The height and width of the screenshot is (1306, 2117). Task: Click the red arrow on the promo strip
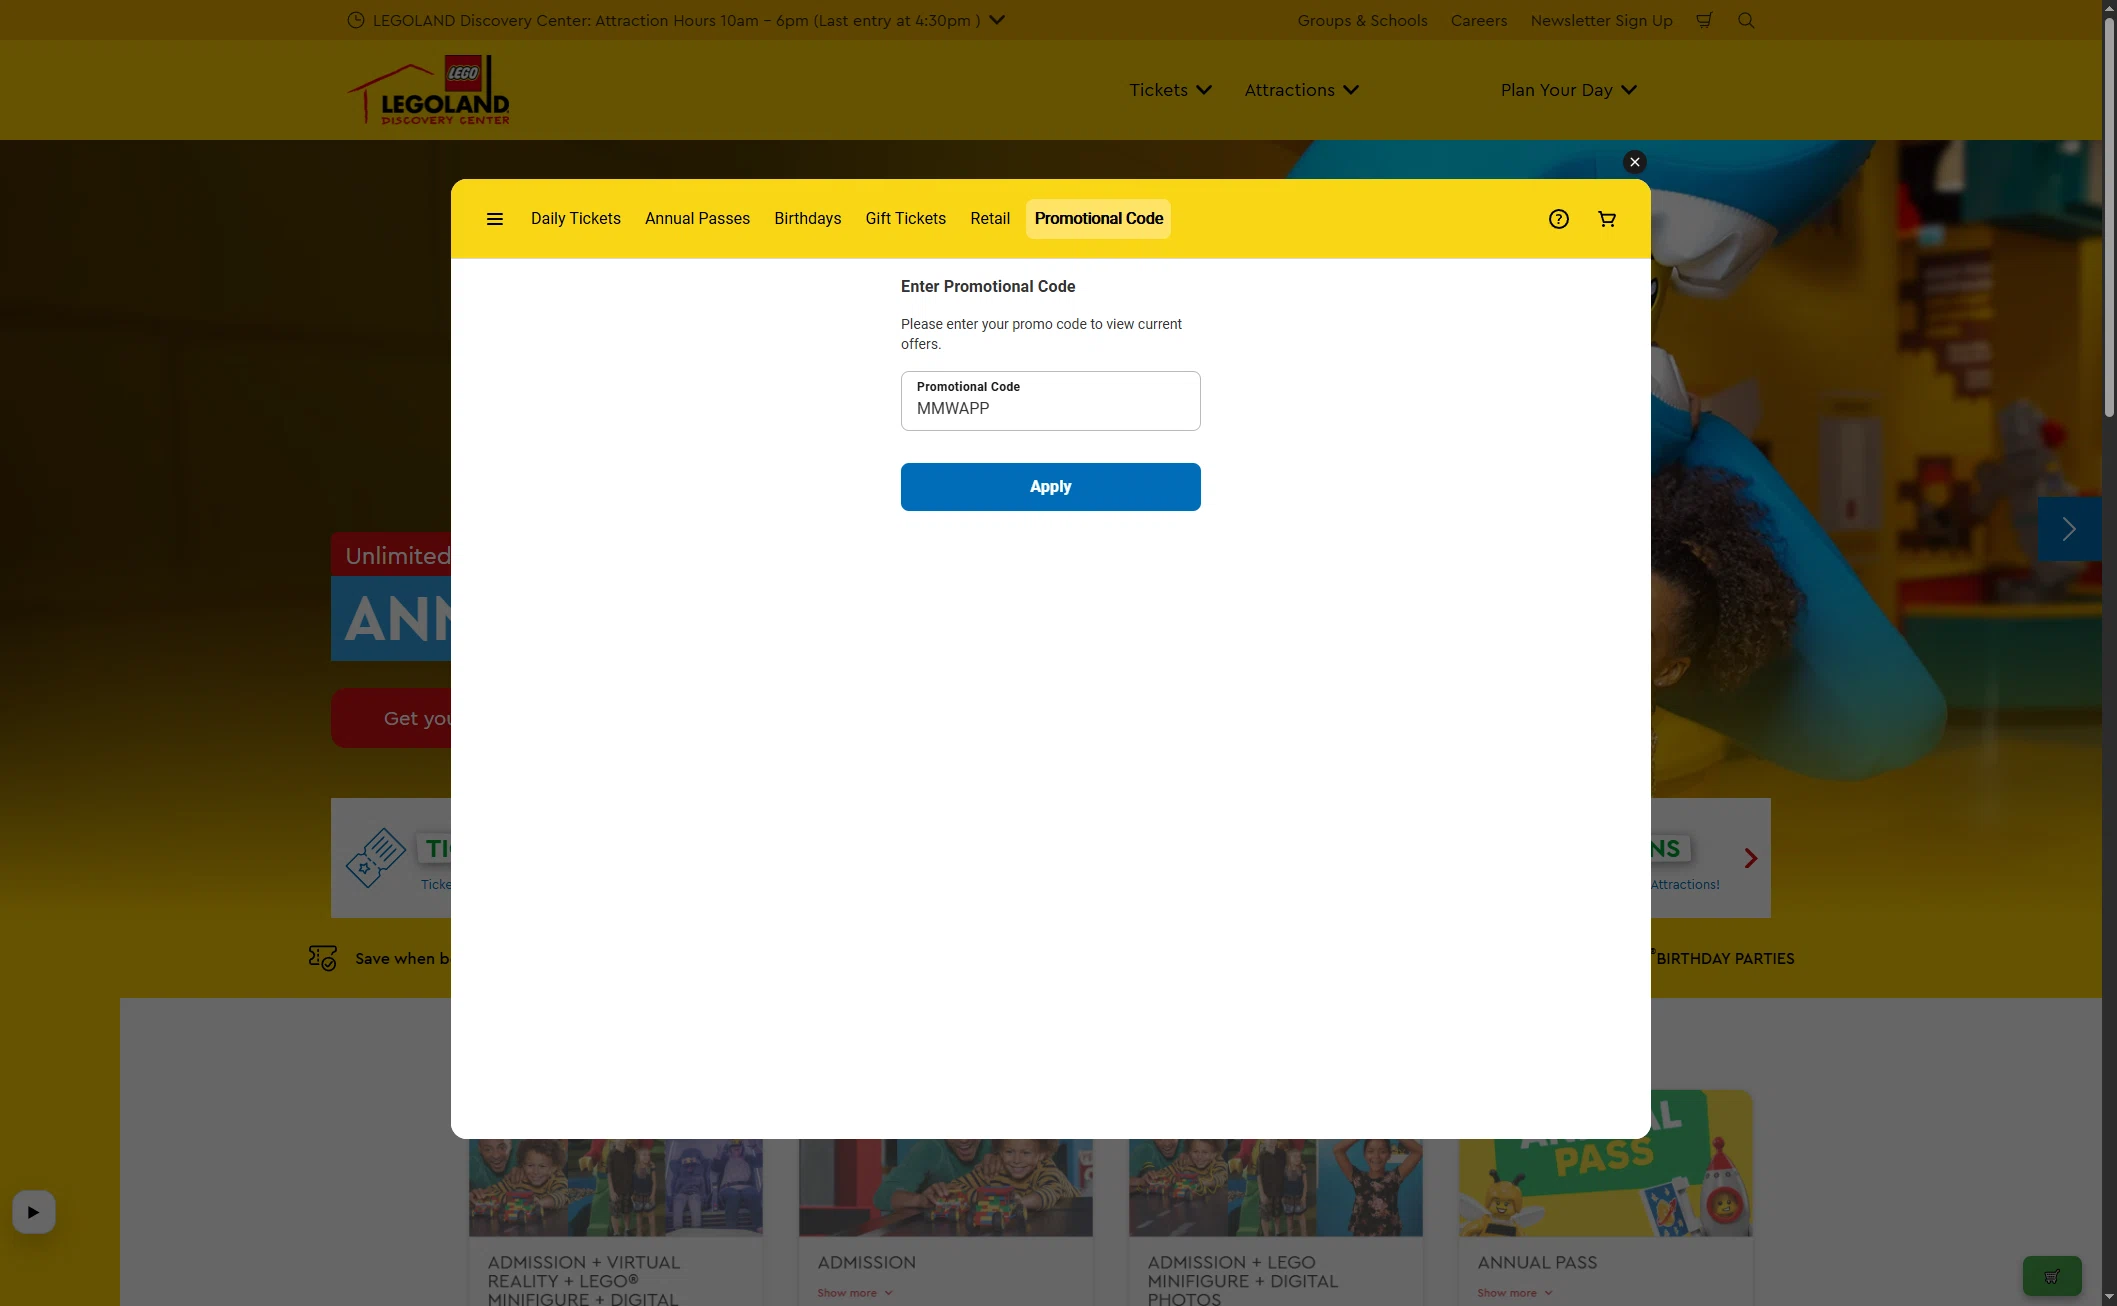coord(1750,858)
